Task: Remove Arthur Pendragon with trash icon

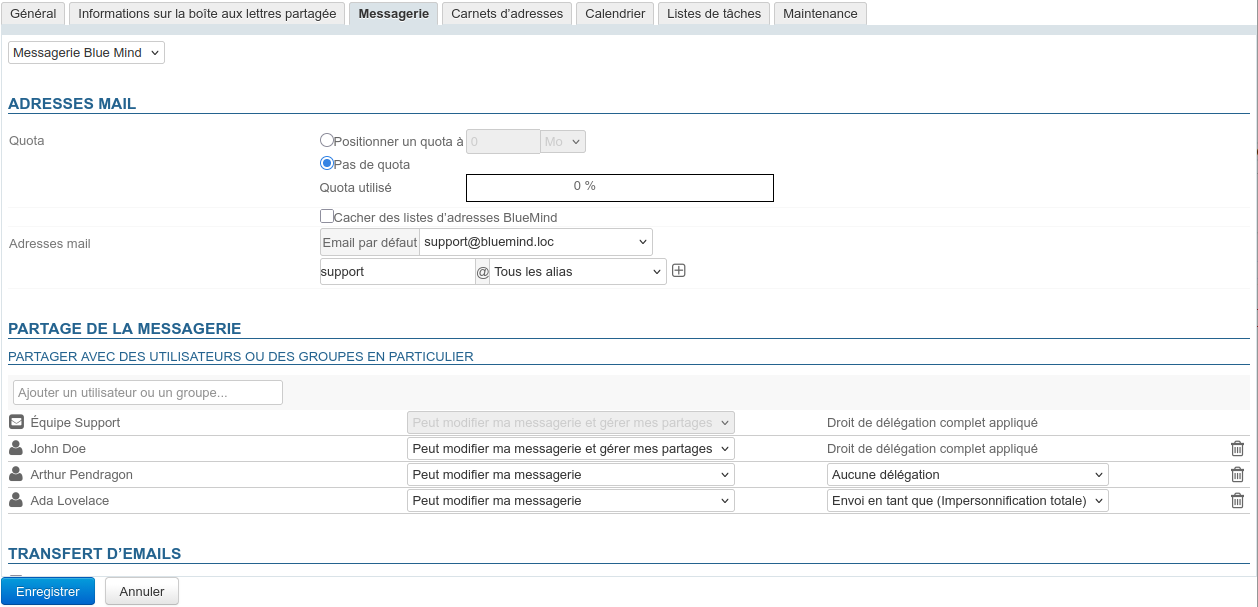Action: tap(1237, 475)
